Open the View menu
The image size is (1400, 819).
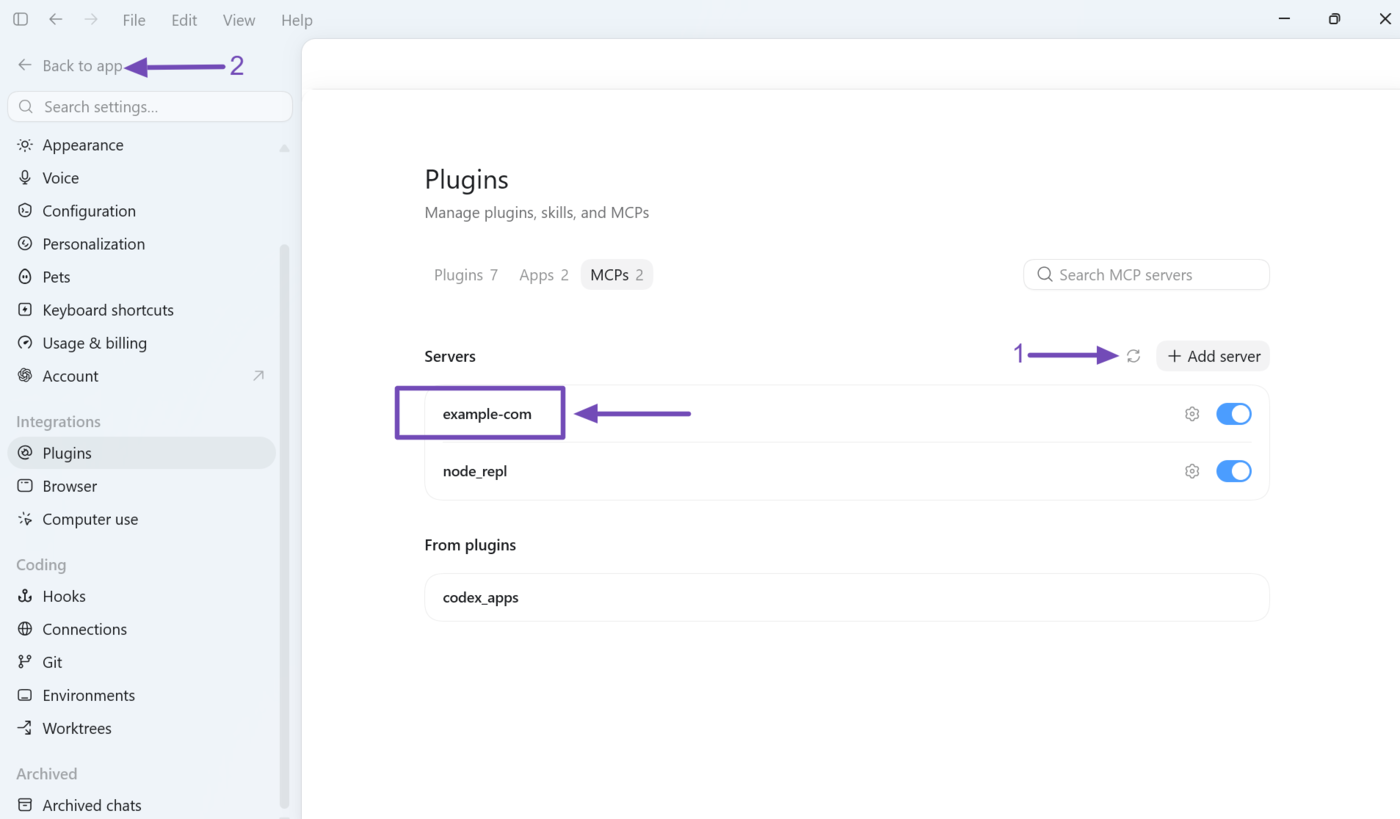tap(239, 20)
